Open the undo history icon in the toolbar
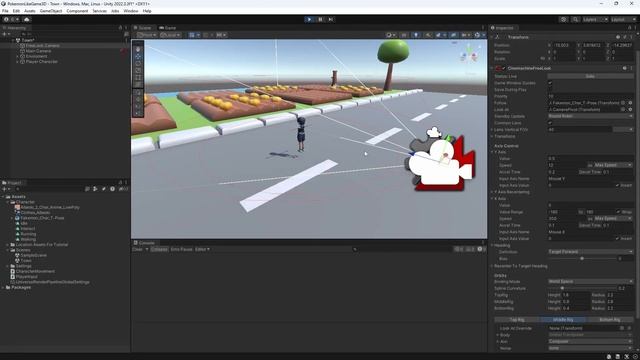640x360 pixels. (x=564, y=19)
